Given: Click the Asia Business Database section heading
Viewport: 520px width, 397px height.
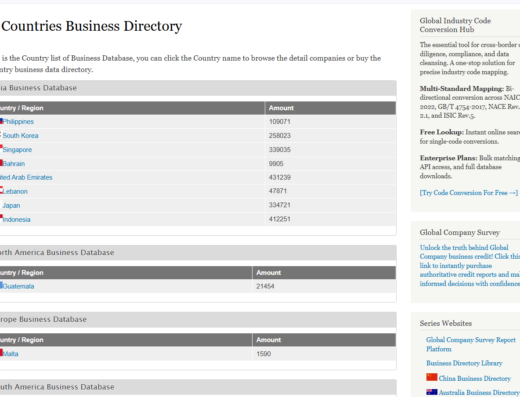Looking at the screenshot, I should pos(38,88).
